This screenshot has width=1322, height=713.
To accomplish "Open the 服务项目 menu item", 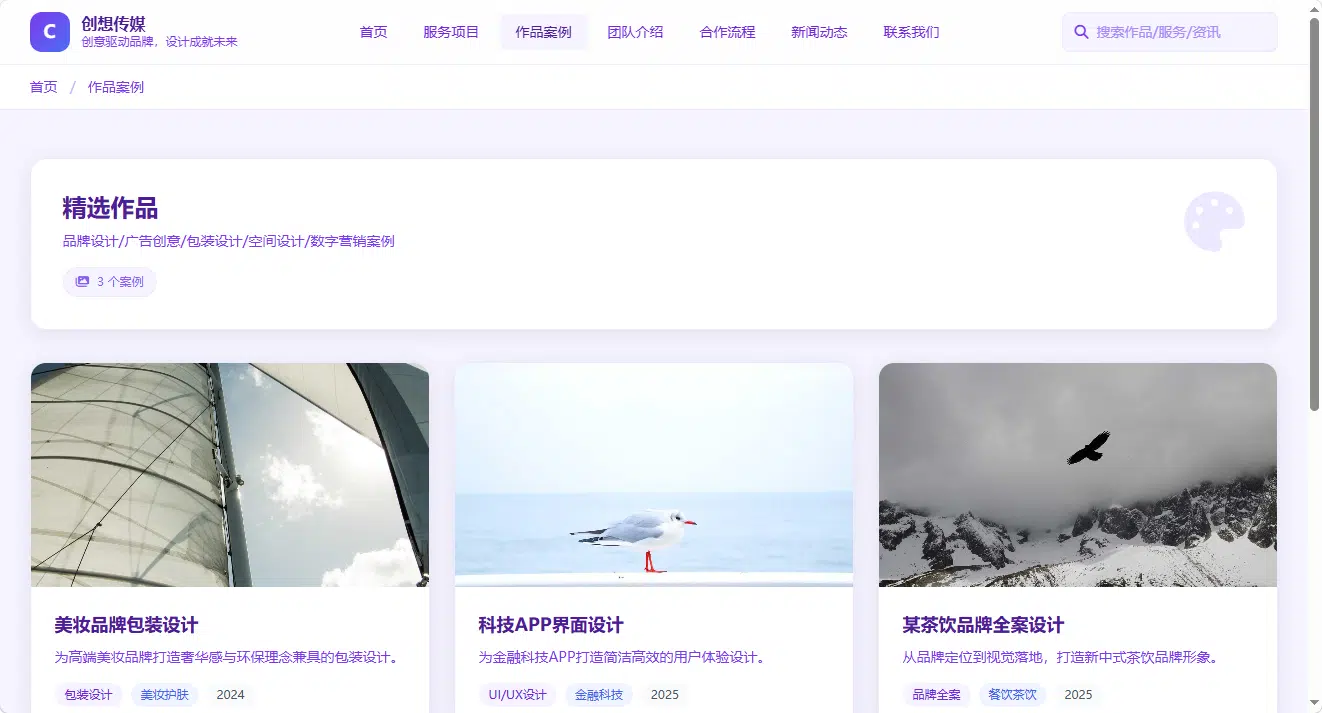I will (451, 32).
